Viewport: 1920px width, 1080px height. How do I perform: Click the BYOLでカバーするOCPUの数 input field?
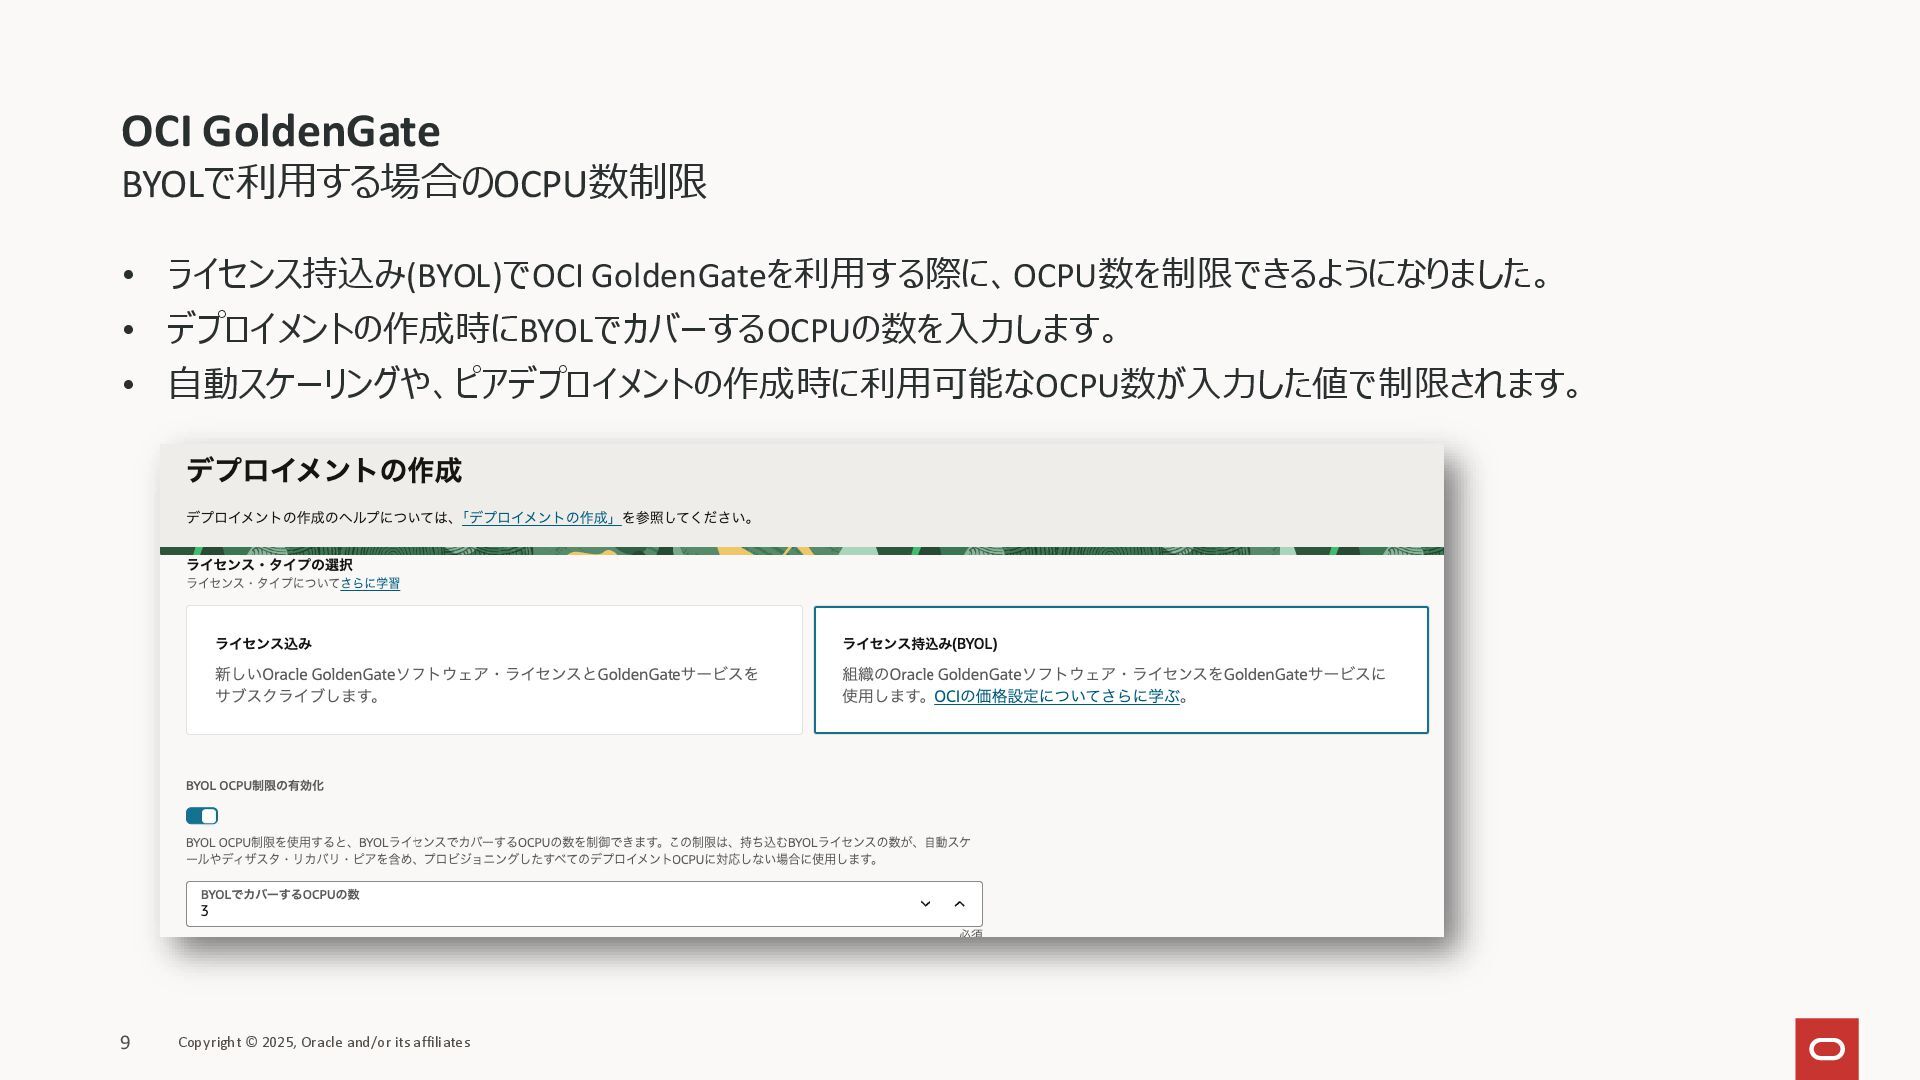coord(584,904)
